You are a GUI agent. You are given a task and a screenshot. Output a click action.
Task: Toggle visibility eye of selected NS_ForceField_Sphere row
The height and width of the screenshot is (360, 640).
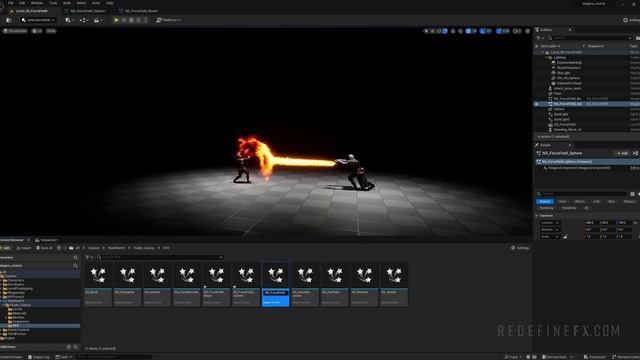(x=537, y=104)
